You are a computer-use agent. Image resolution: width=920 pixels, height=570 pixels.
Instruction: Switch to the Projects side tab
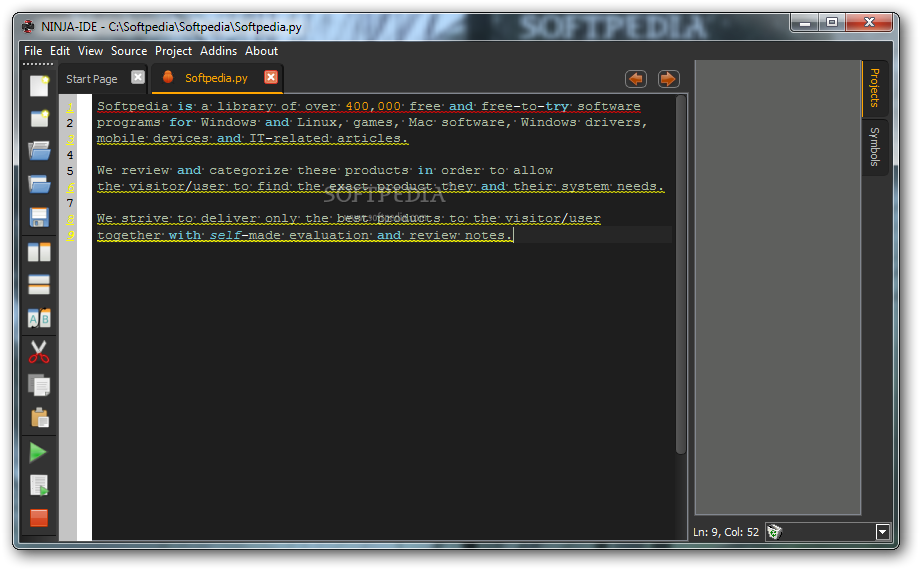874,88
